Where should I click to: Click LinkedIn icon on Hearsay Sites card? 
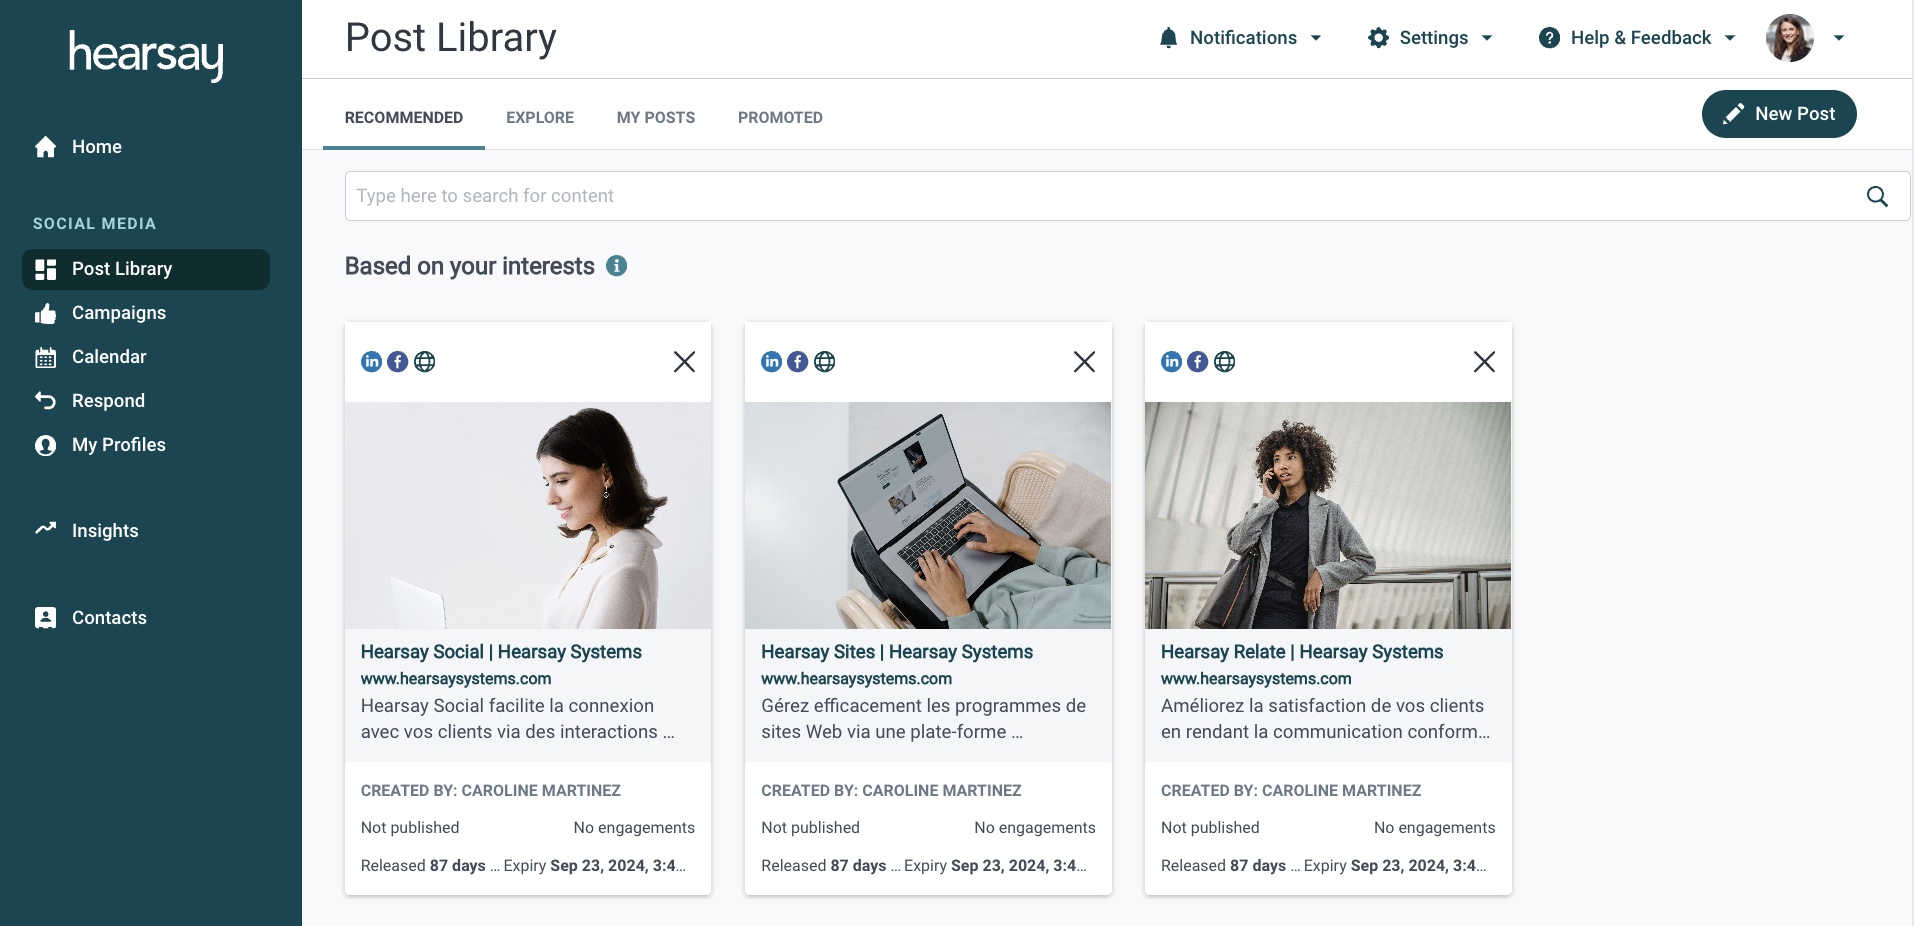pyautogui.click(x=771, y=362)
